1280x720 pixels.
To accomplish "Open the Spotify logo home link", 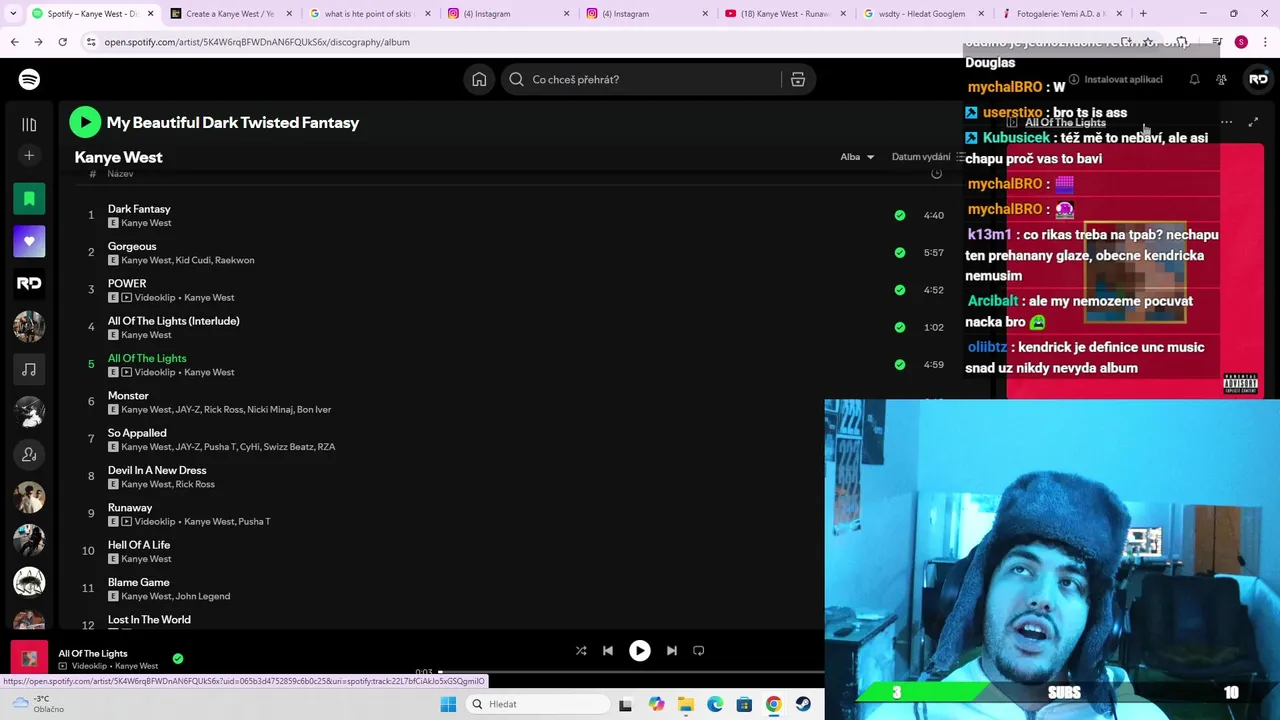I will (x=29, y=79).
